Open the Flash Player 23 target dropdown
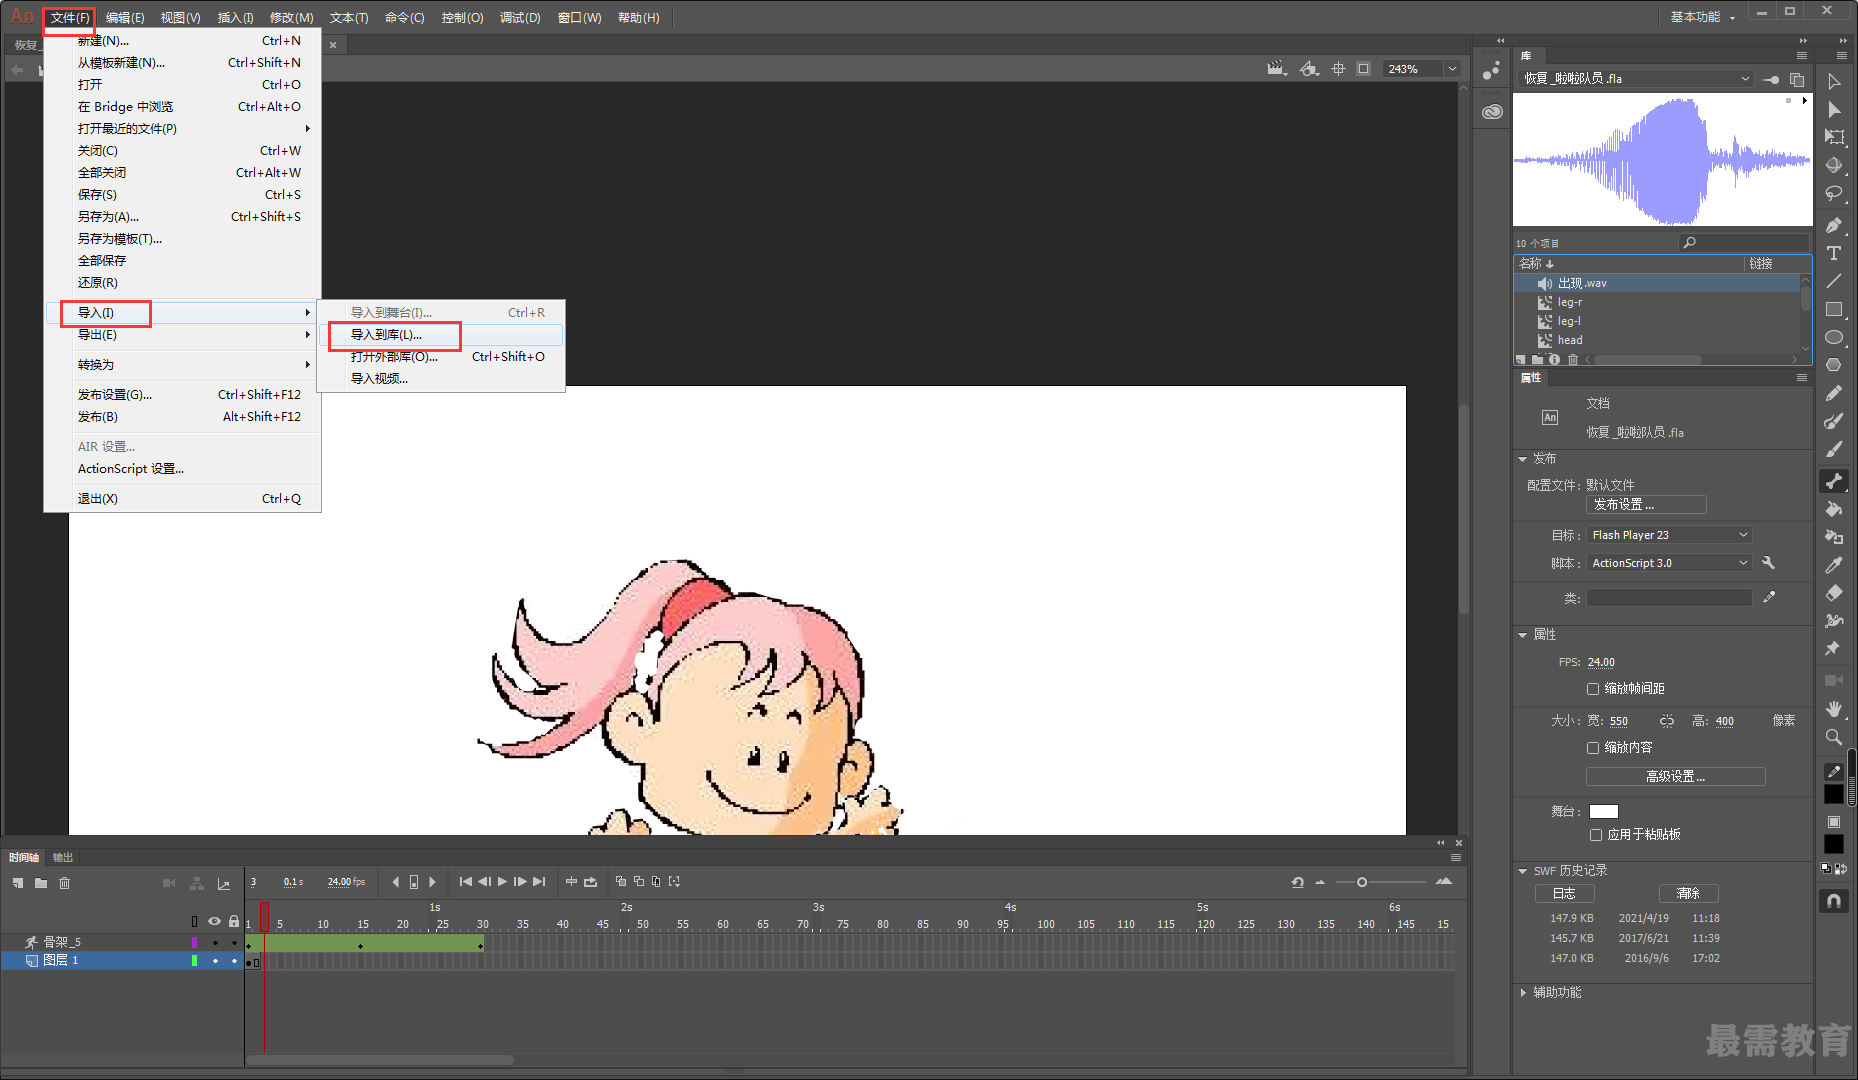Image resolution: width=1858 pixels, height=1080 pixels. click(x=1670, y=535)
